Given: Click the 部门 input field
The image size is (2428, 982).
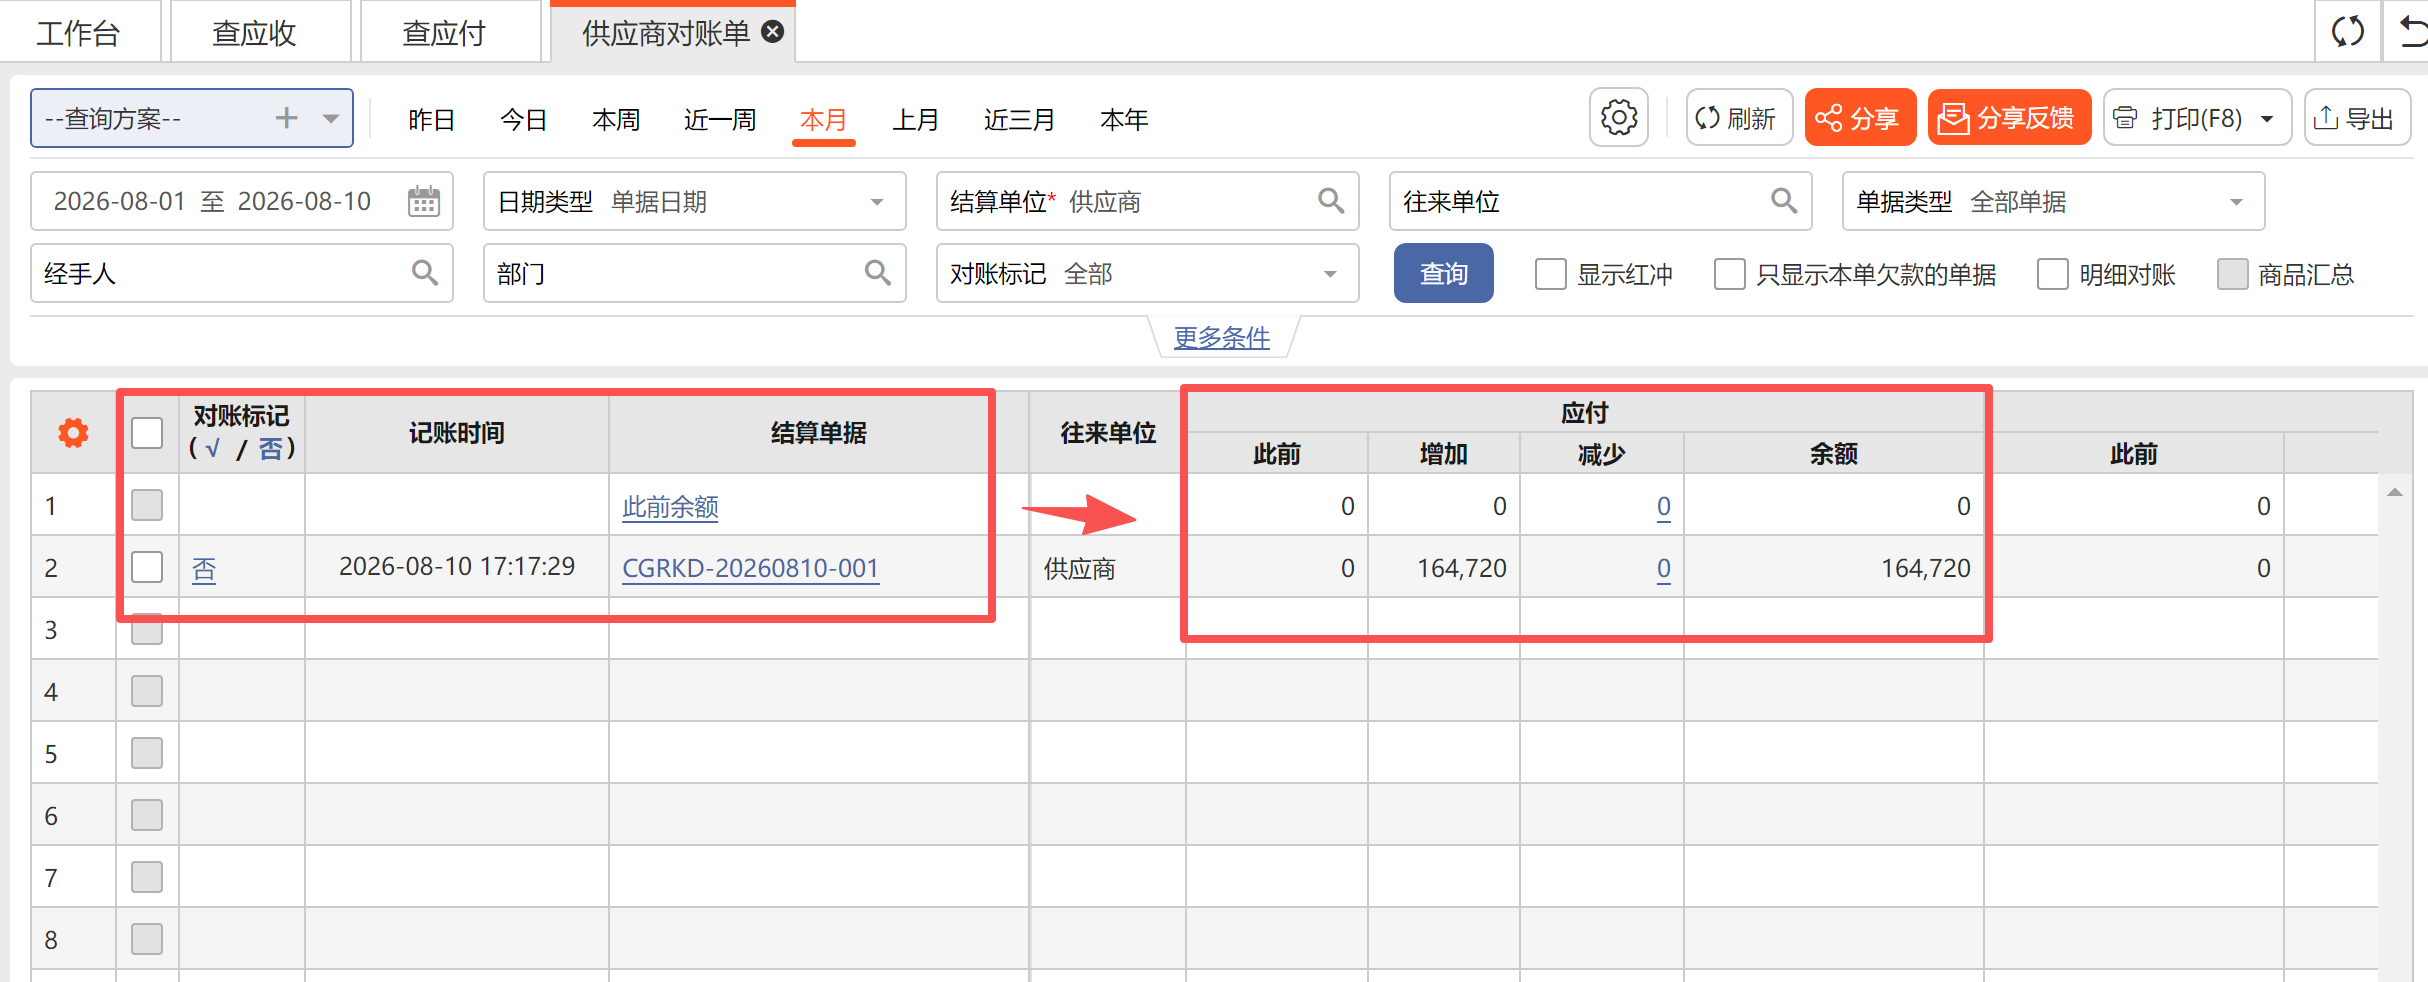Looking at the screenshot, I should click(695, 273).
